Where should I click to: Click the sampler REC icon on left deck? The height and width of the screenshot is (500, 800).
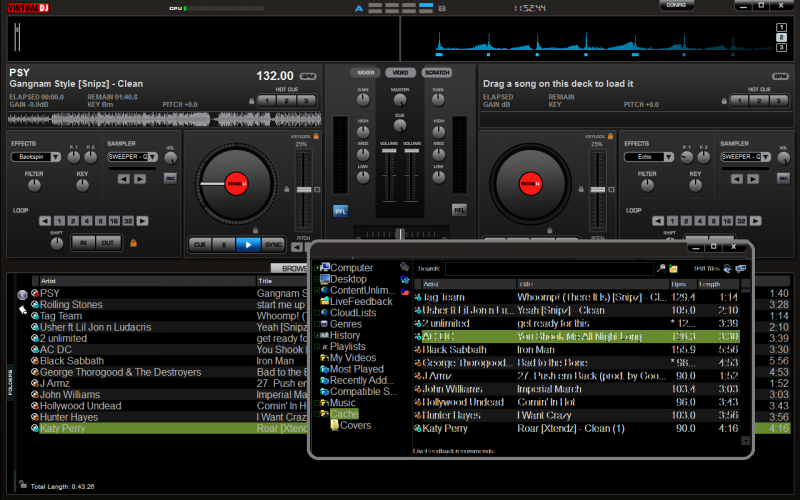169,178
